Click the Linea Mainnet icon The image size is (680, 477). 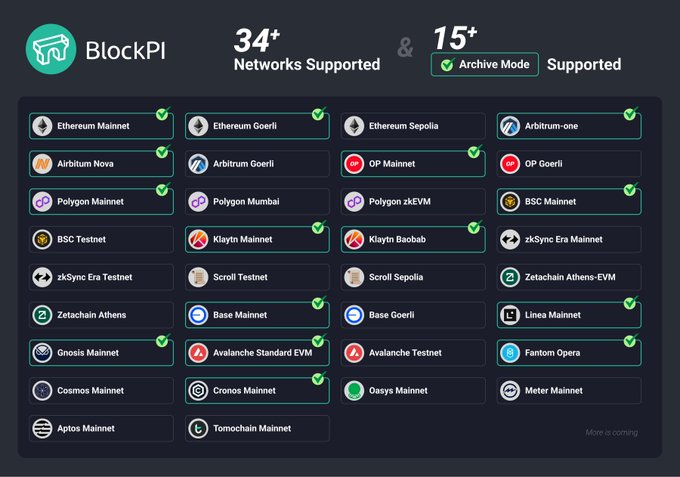(510, 315)
